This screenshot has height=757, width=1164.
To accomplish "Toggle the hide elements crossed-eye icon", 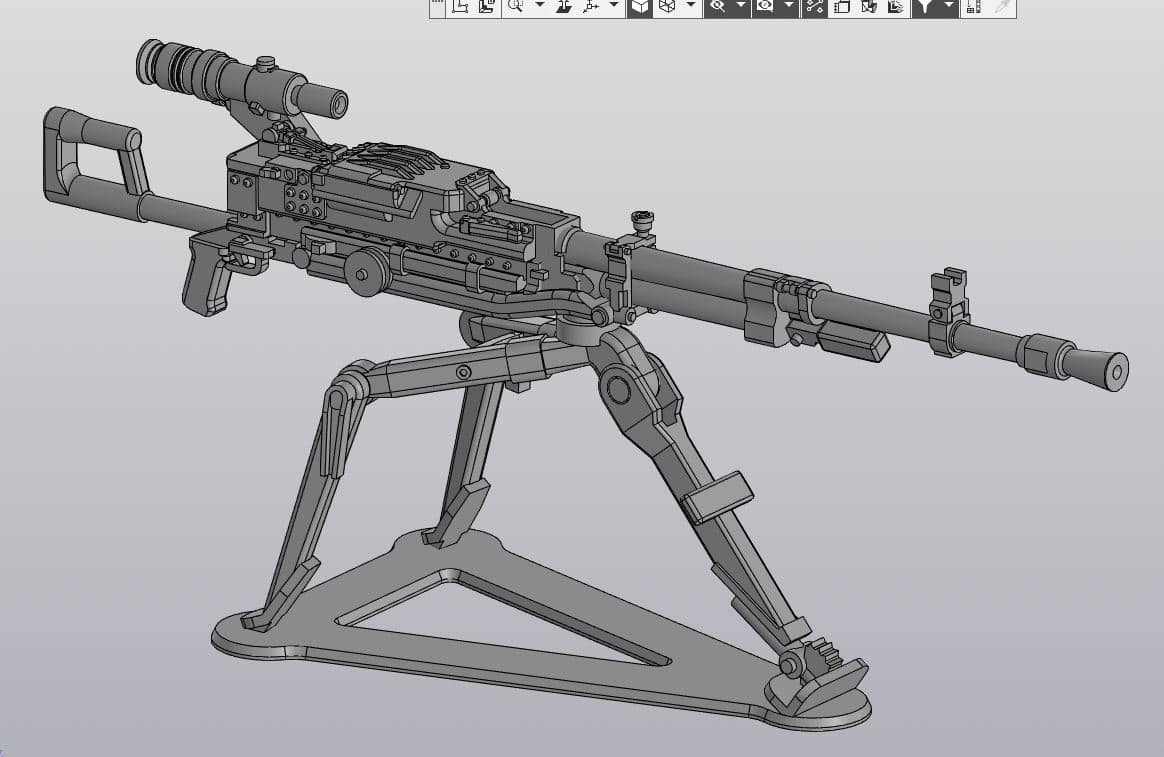I will point(717,7).
